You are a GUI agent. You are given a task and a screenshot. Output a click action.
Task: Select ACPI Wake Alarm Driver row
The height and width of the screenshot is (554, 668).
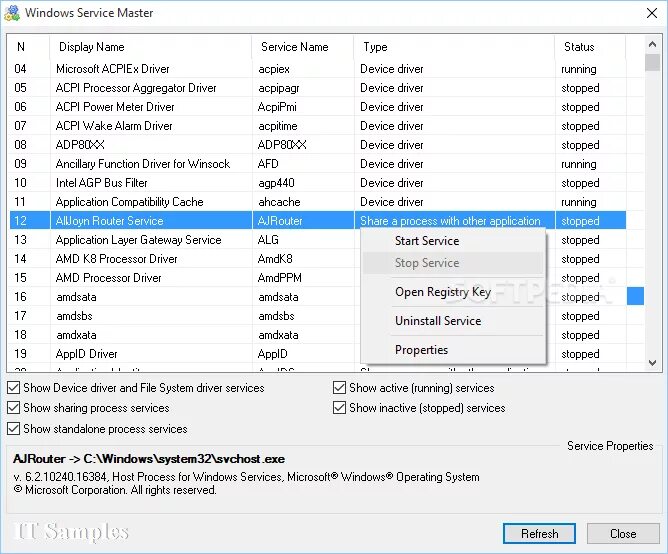point(317,126)
